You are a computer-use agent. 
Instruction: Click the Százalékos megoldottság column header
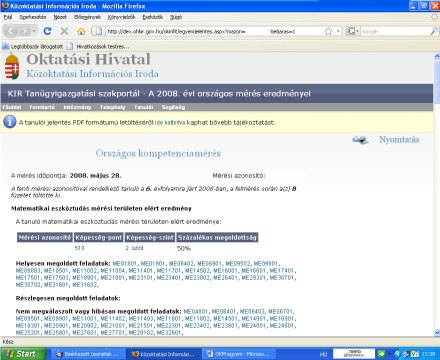click(x=217, y=237)
